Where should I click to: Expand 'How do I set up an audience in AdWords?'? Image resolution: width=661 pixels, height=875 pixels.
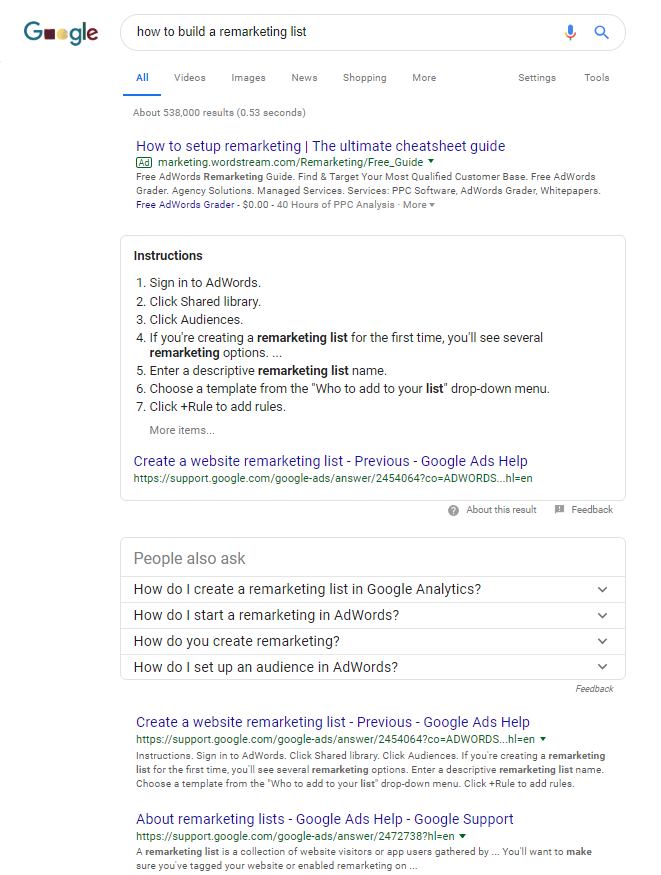click(602, 667)
